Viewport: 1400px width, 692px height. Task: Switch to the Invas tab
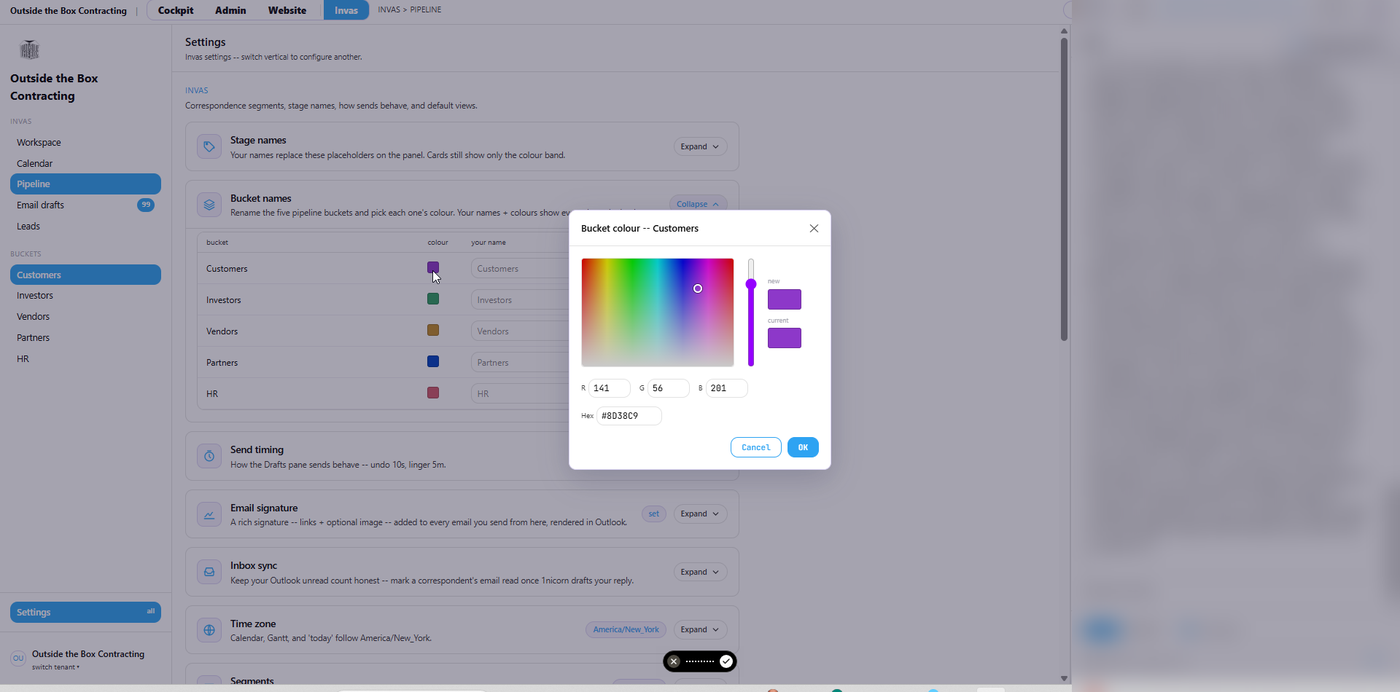pyautogui.click(x=346, y=10)
